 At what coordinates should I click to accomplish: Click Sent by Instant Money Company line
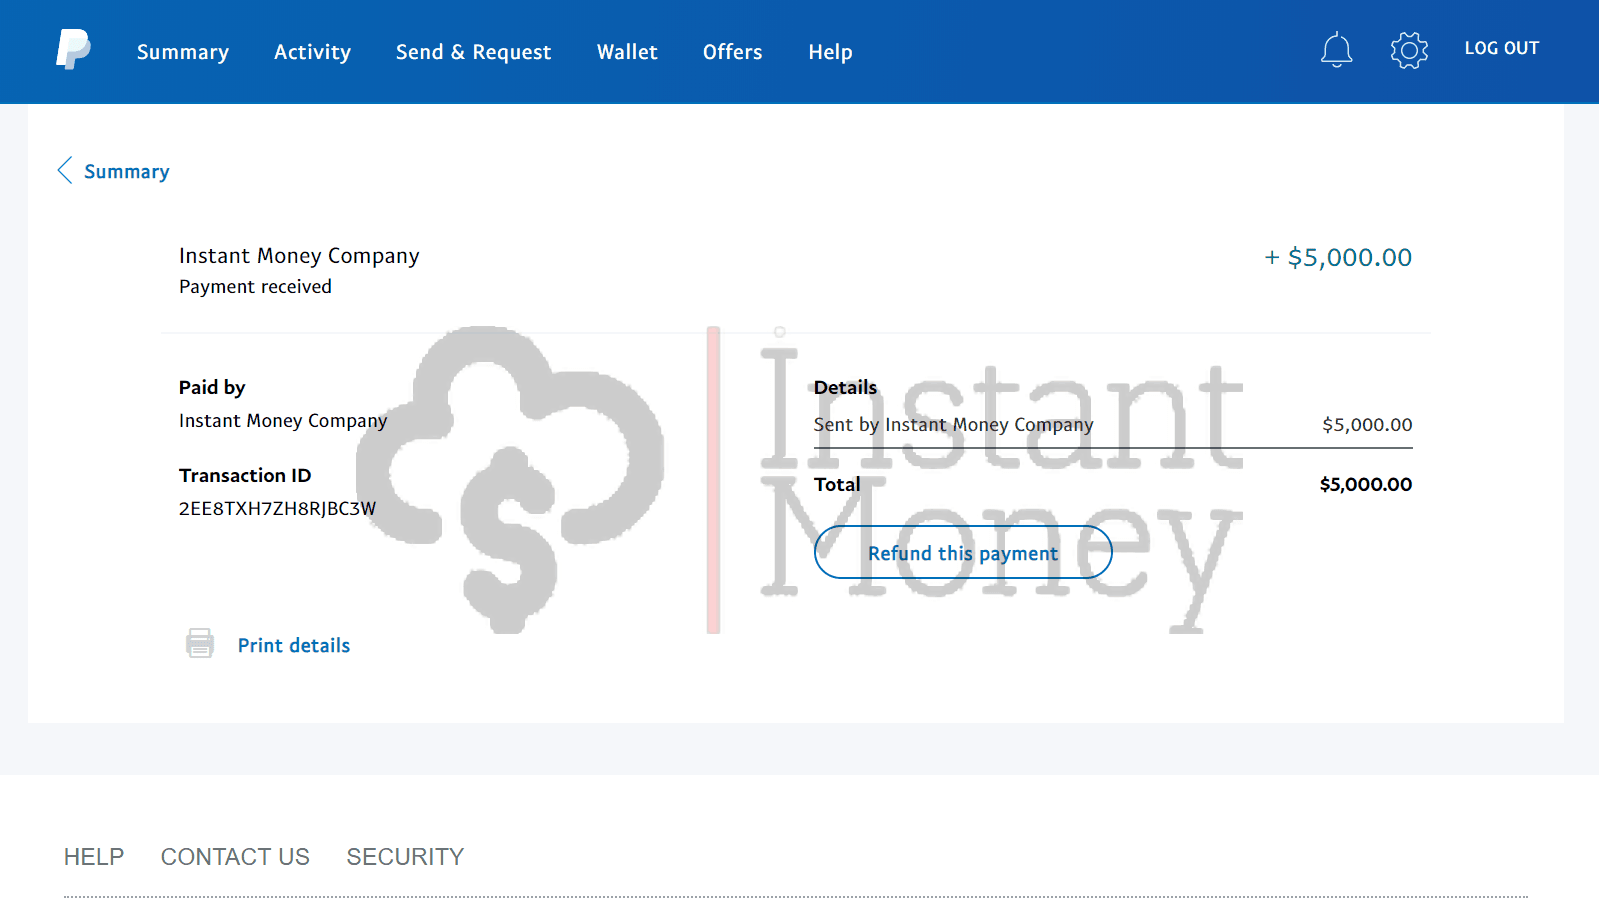953,425
